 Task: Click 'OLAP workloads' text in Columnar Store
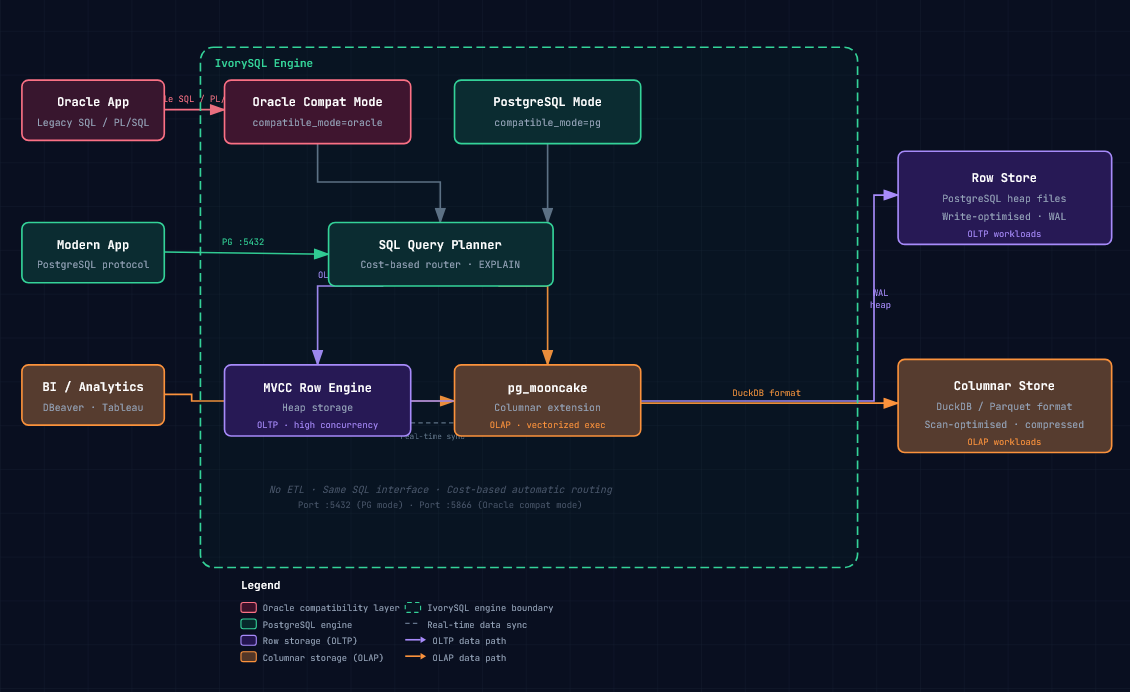[1005, 442]
